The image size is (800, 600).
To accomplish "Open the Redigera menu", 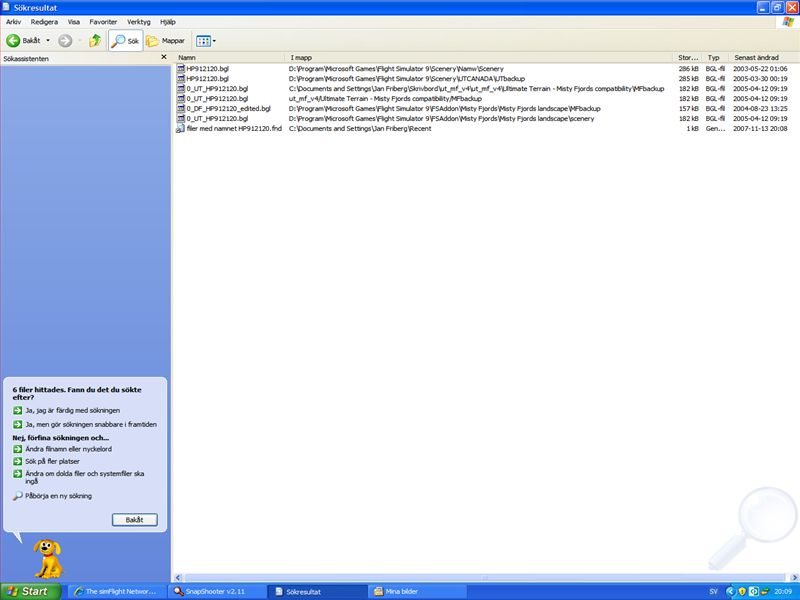I will point(44,22).
